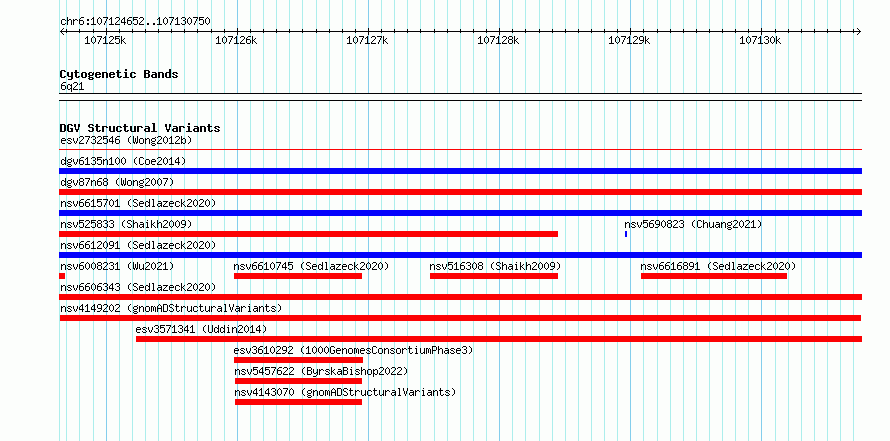Click the 107125k ruler label

click(x=106, y=40)
